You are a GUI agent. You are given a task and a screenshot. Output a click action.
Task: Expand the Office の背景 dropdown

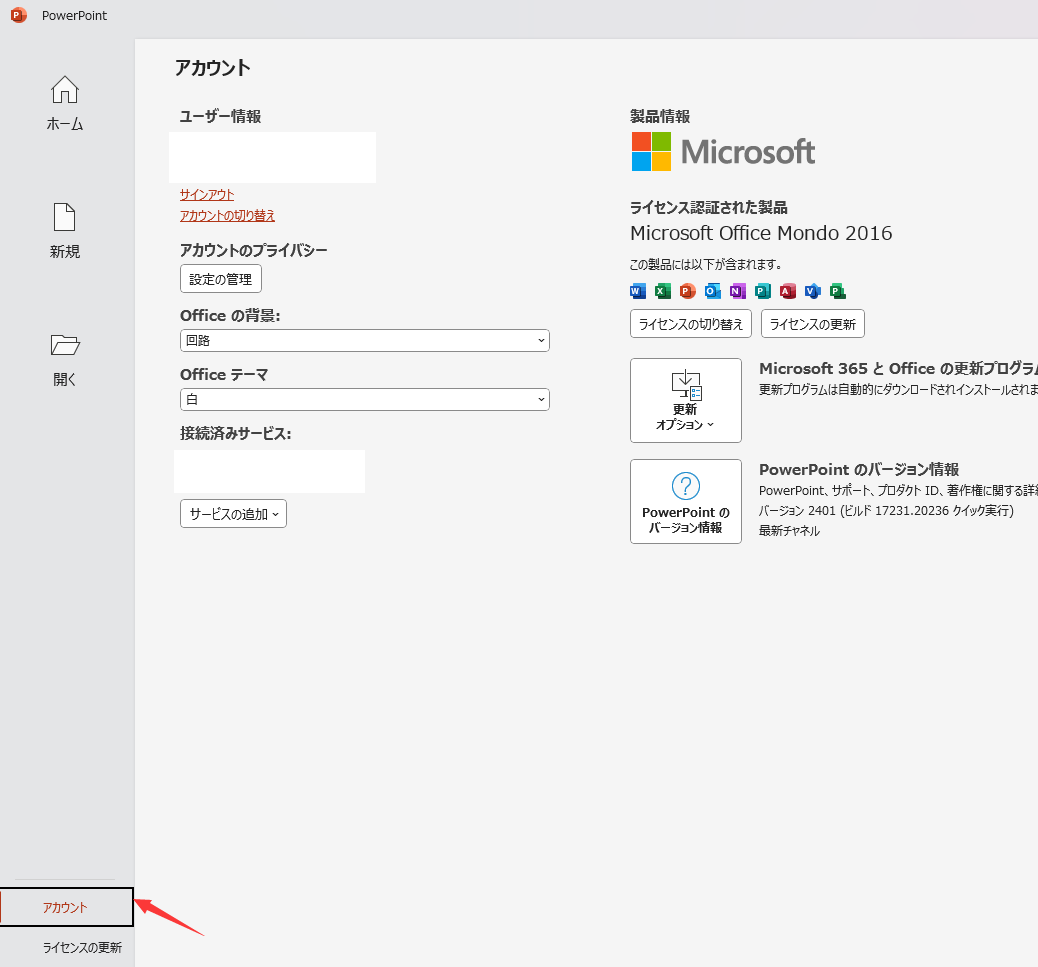tap(365, 340)
